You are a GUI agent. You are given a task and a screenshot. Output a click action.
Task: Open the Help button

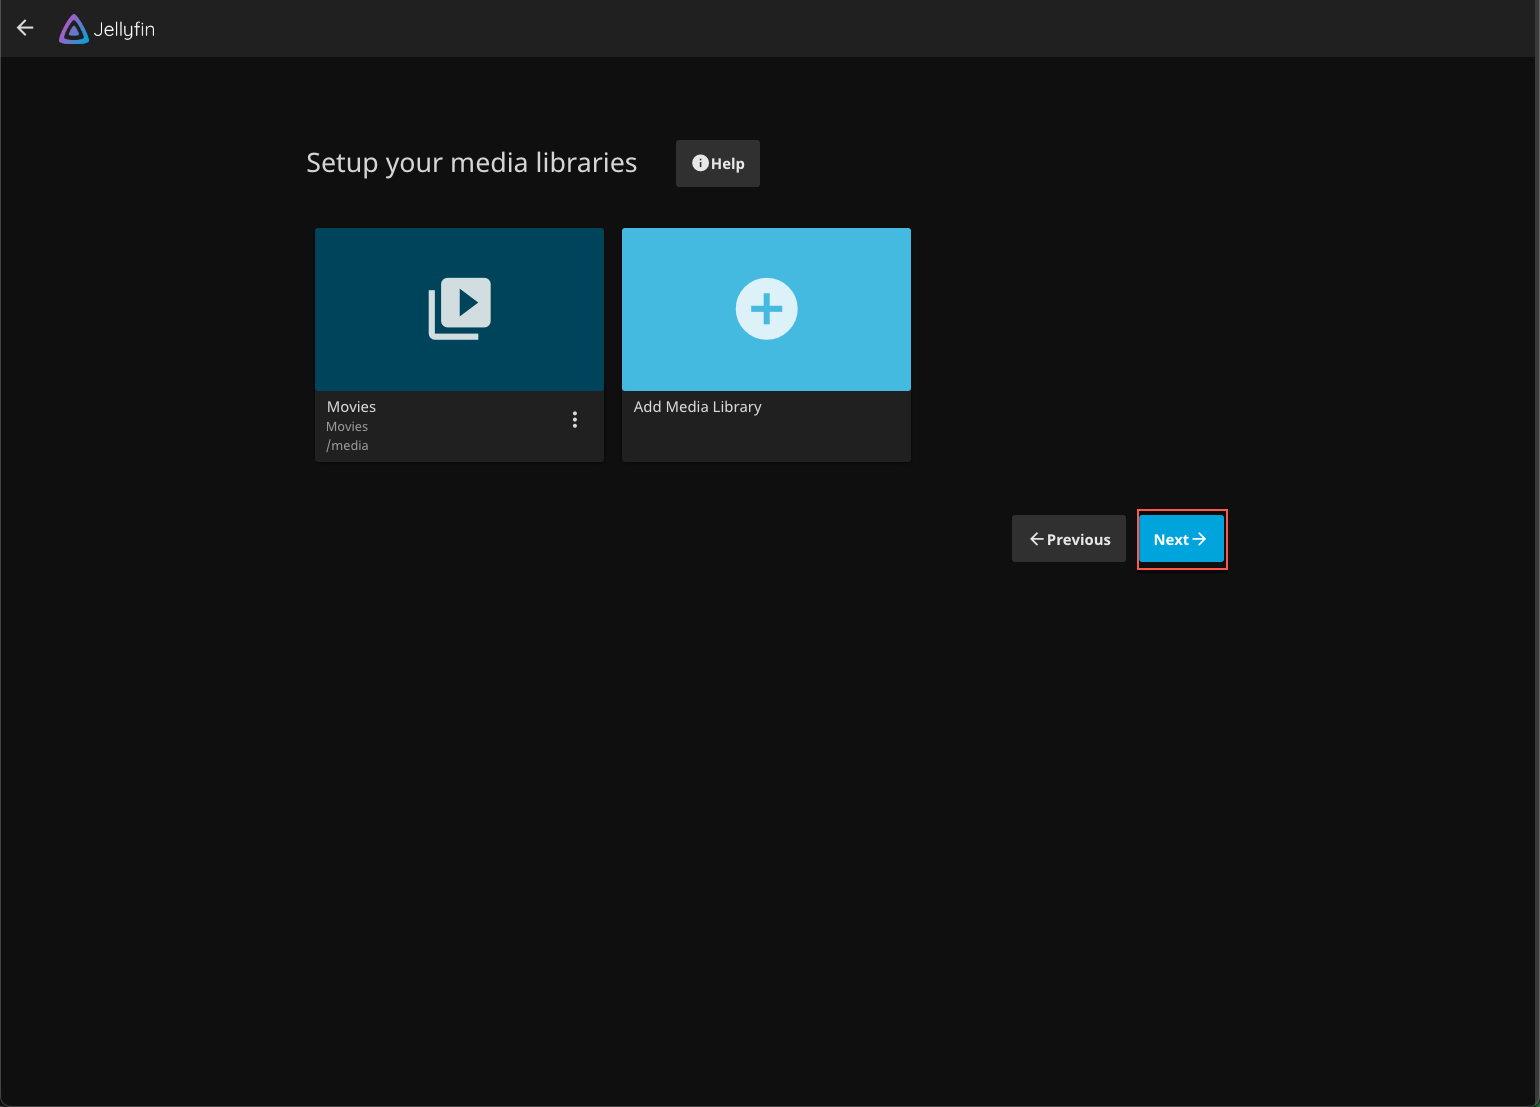click(x=718, y=163)
